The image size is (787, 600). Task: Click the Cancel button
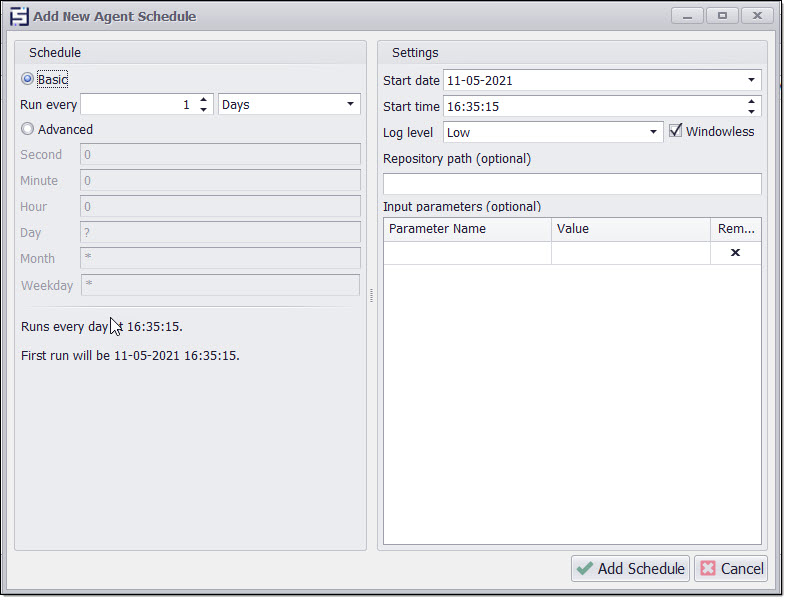[x=731, y=568]
